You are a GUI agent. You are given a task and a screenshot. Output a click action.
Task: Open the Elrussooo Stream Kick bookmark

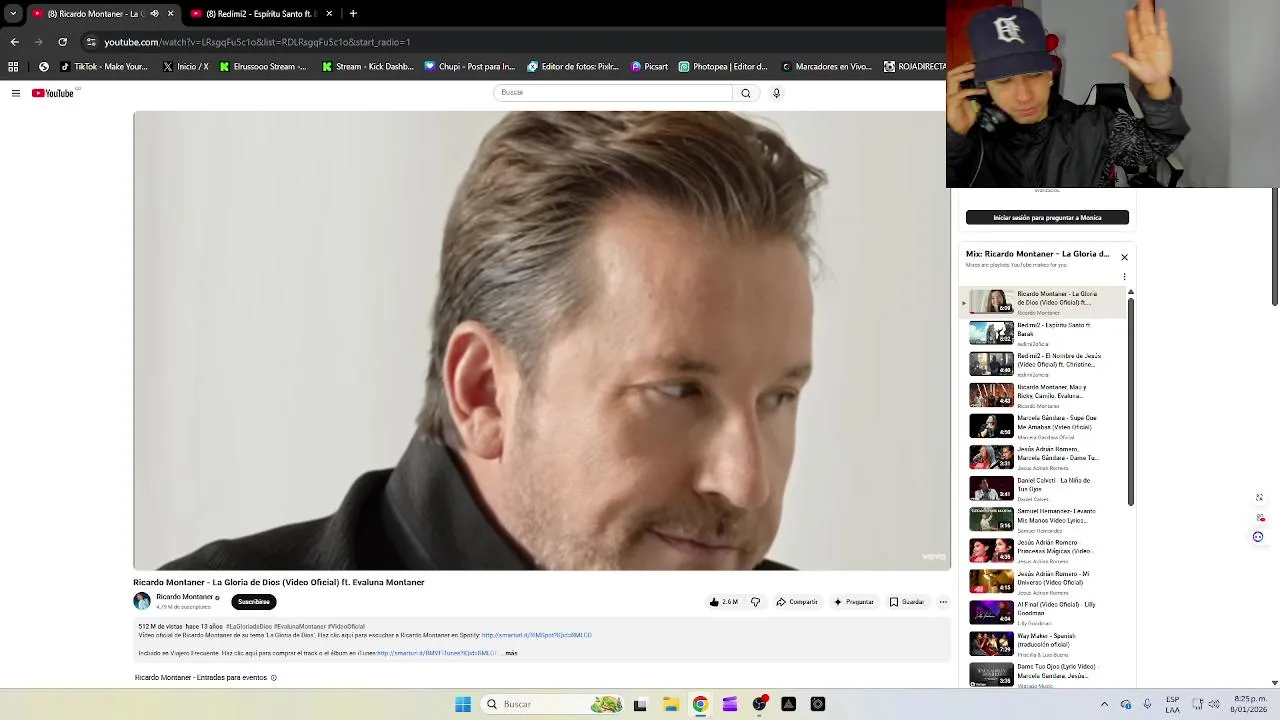tap(263, 67)
